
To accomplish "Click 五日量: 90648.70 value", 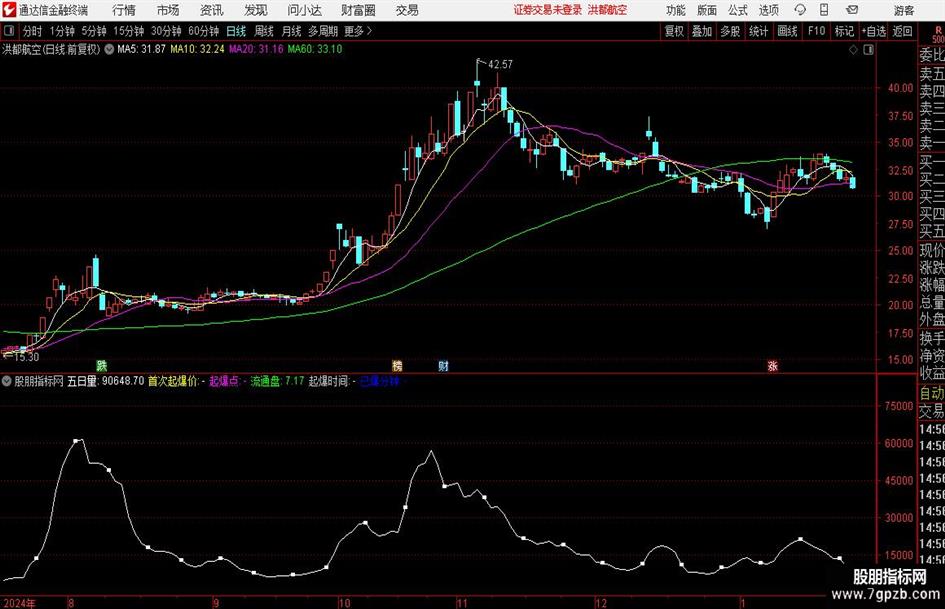I will [105, 381].
